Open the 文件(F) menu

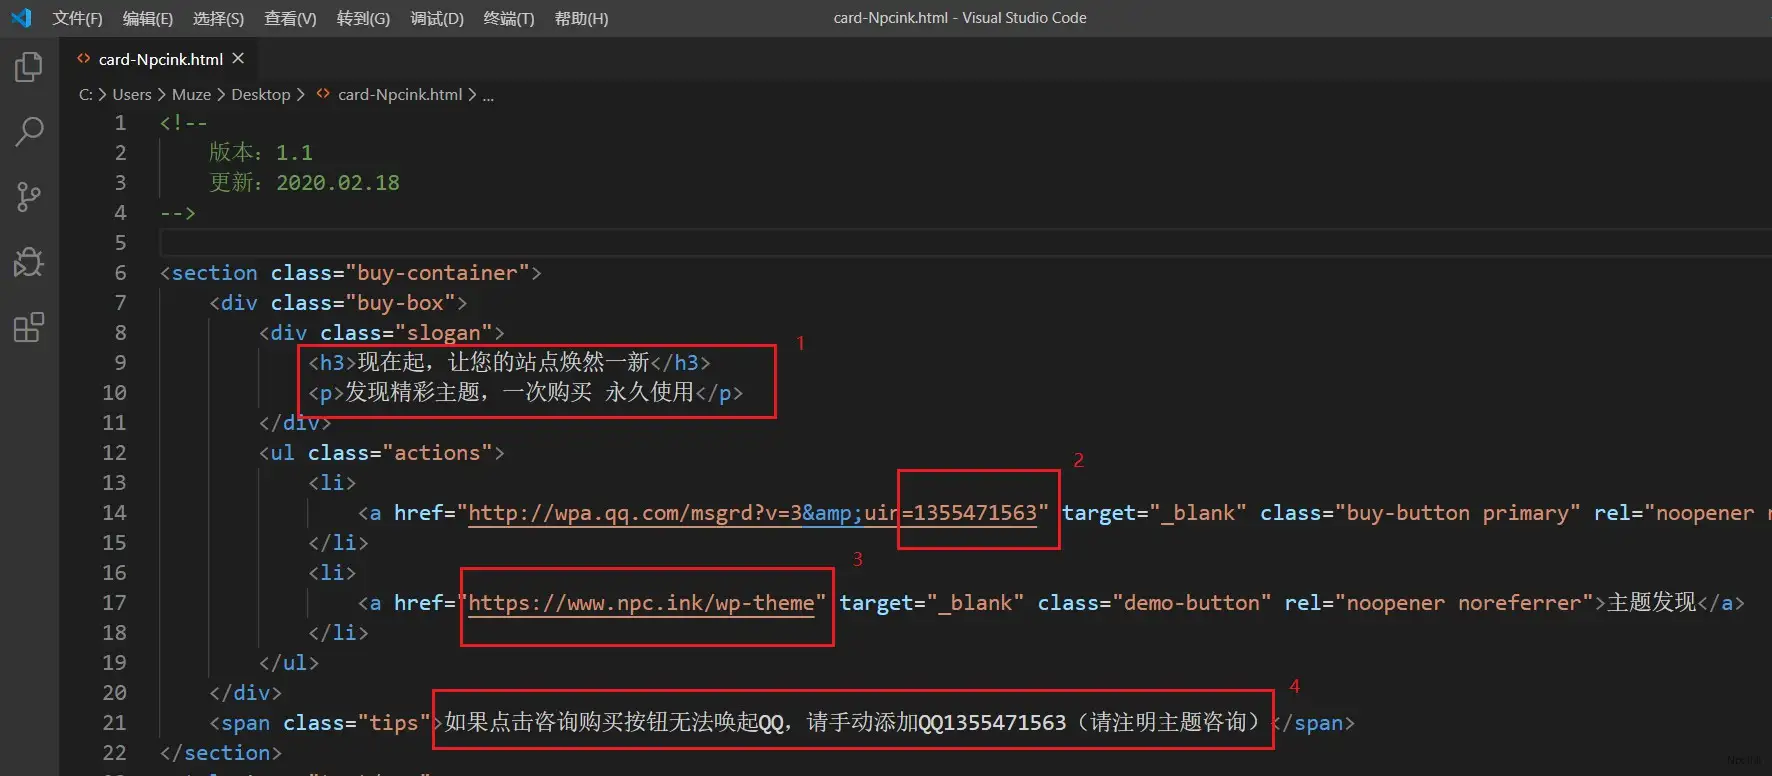[x=77, y=18]
